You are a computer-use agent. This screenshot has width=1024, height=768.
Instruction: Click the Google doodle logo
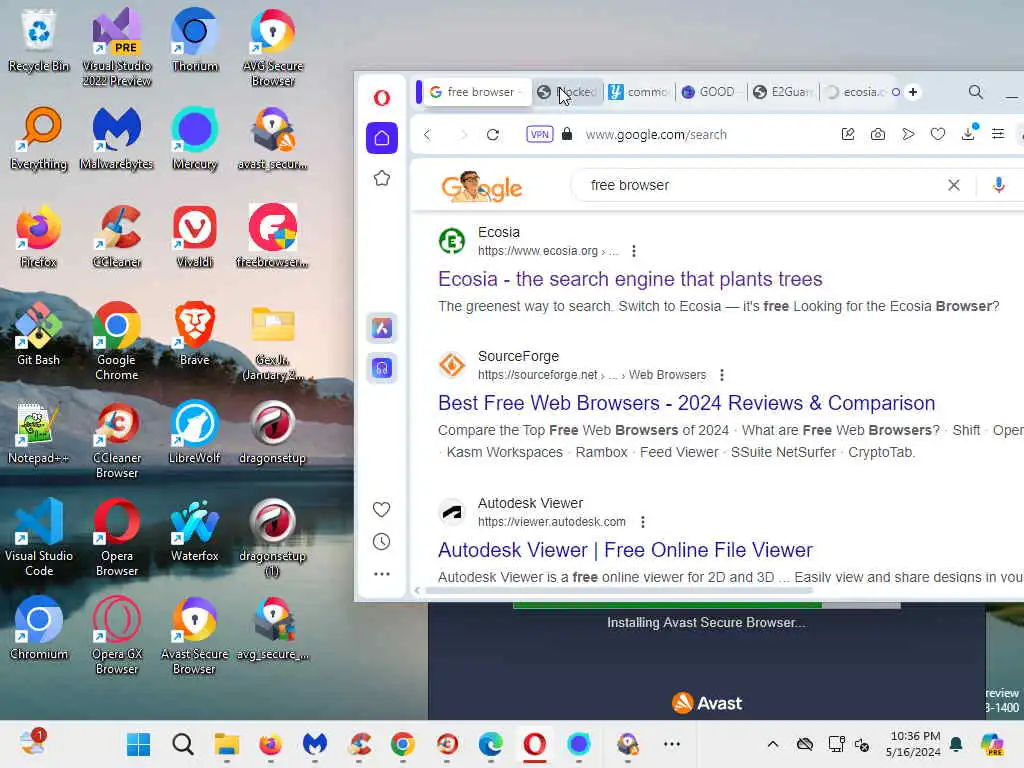pos(481,187)
